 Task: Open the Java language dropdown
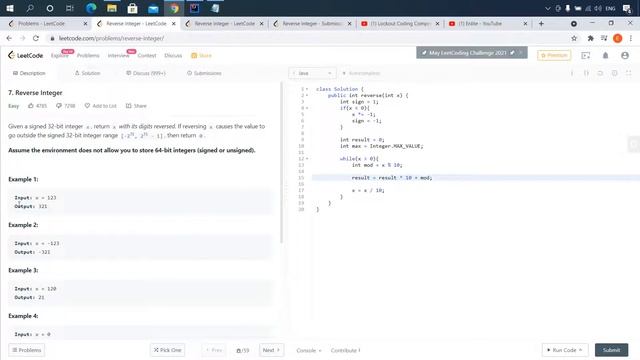[x=312, y=73]
